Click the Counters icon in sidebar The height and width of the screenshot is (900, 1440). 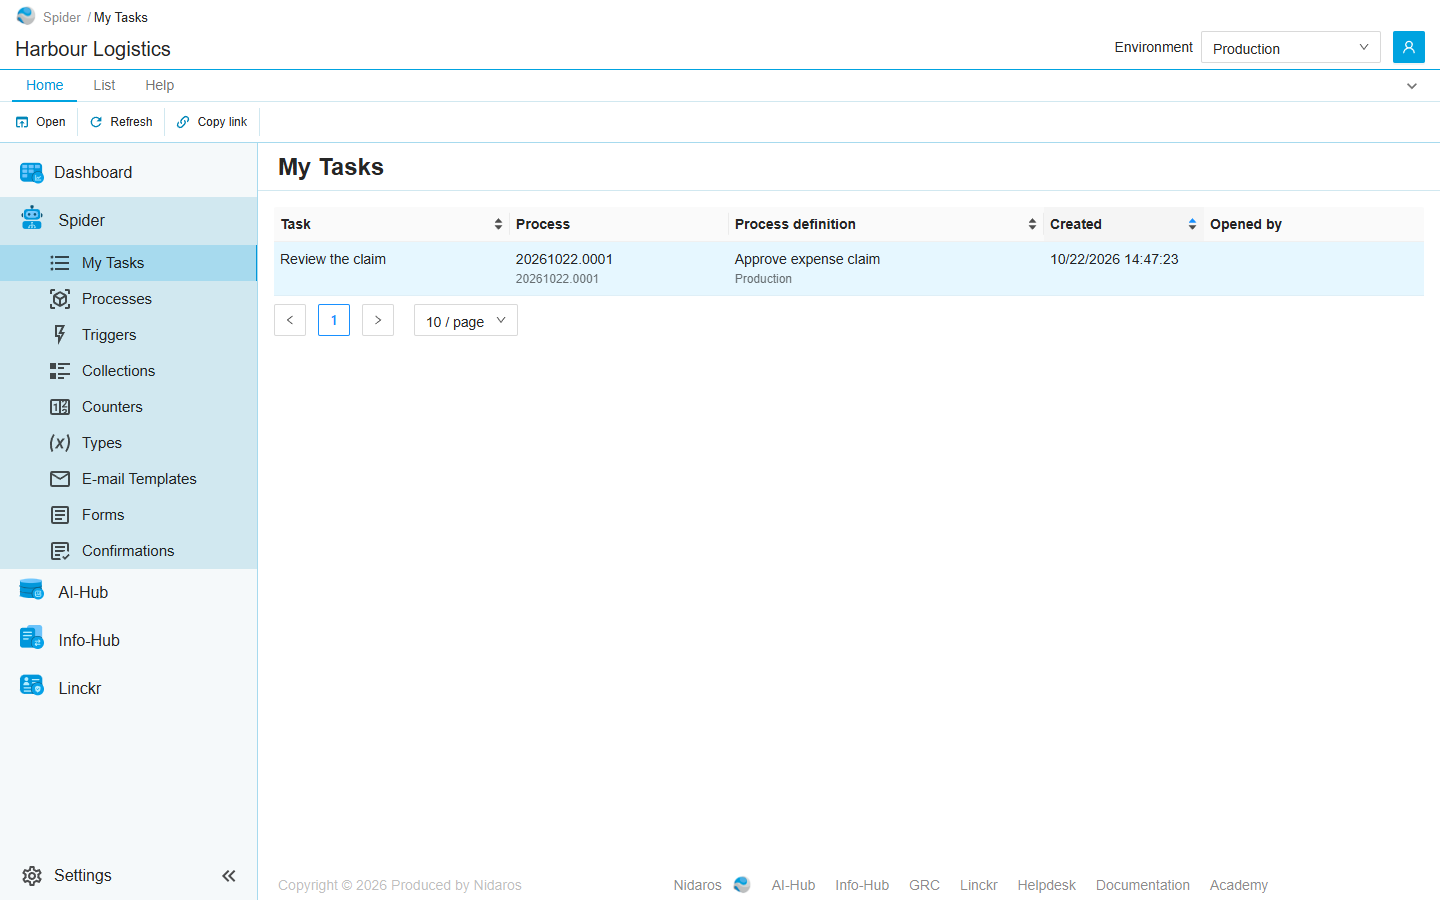coord(60,407)
